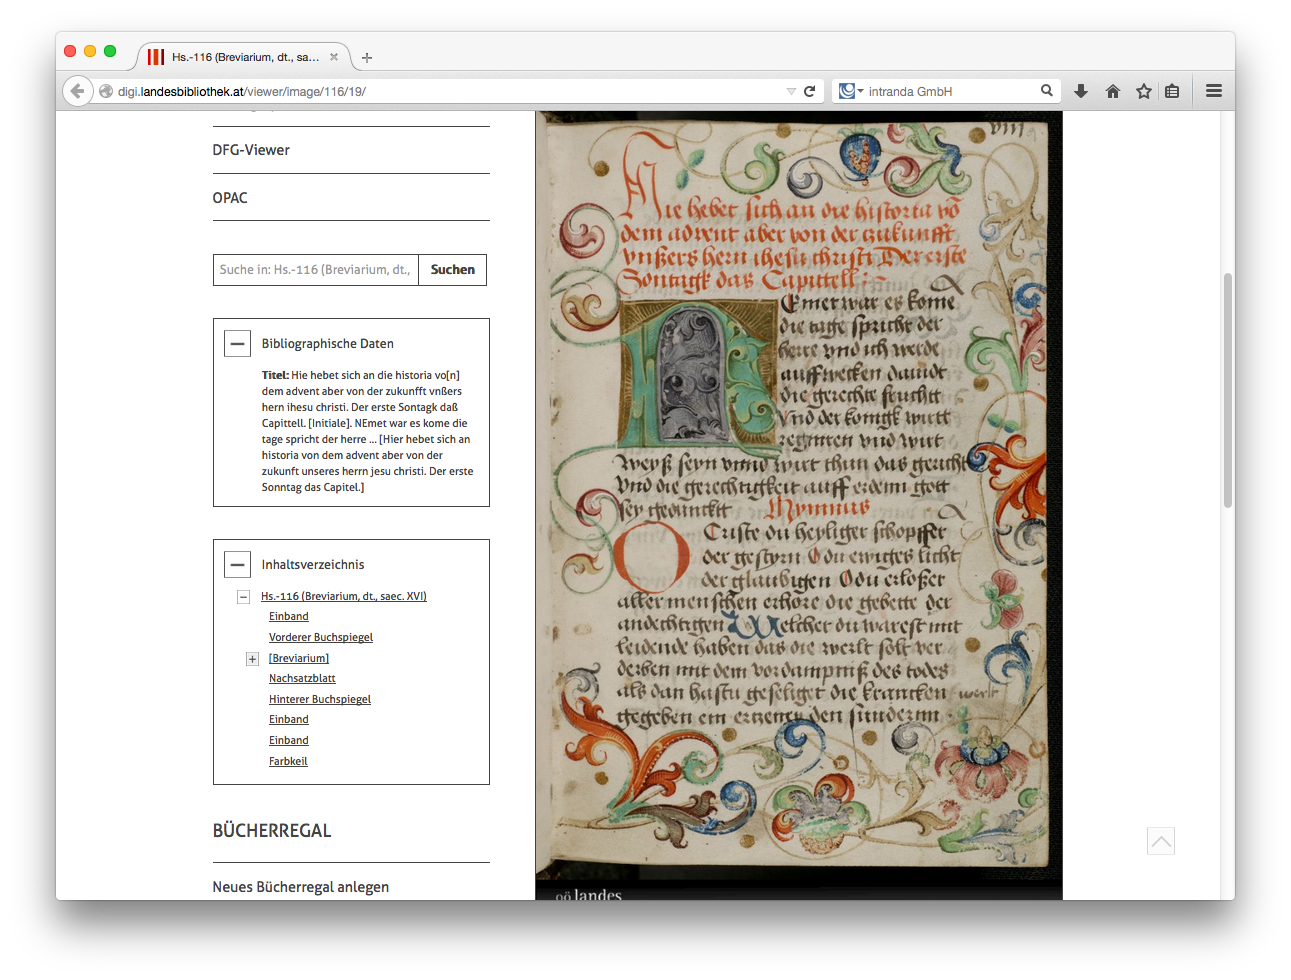The width and height of the screenshot is (1291, 980).
Task: Open the OPAC link
Action: point(230,198)
